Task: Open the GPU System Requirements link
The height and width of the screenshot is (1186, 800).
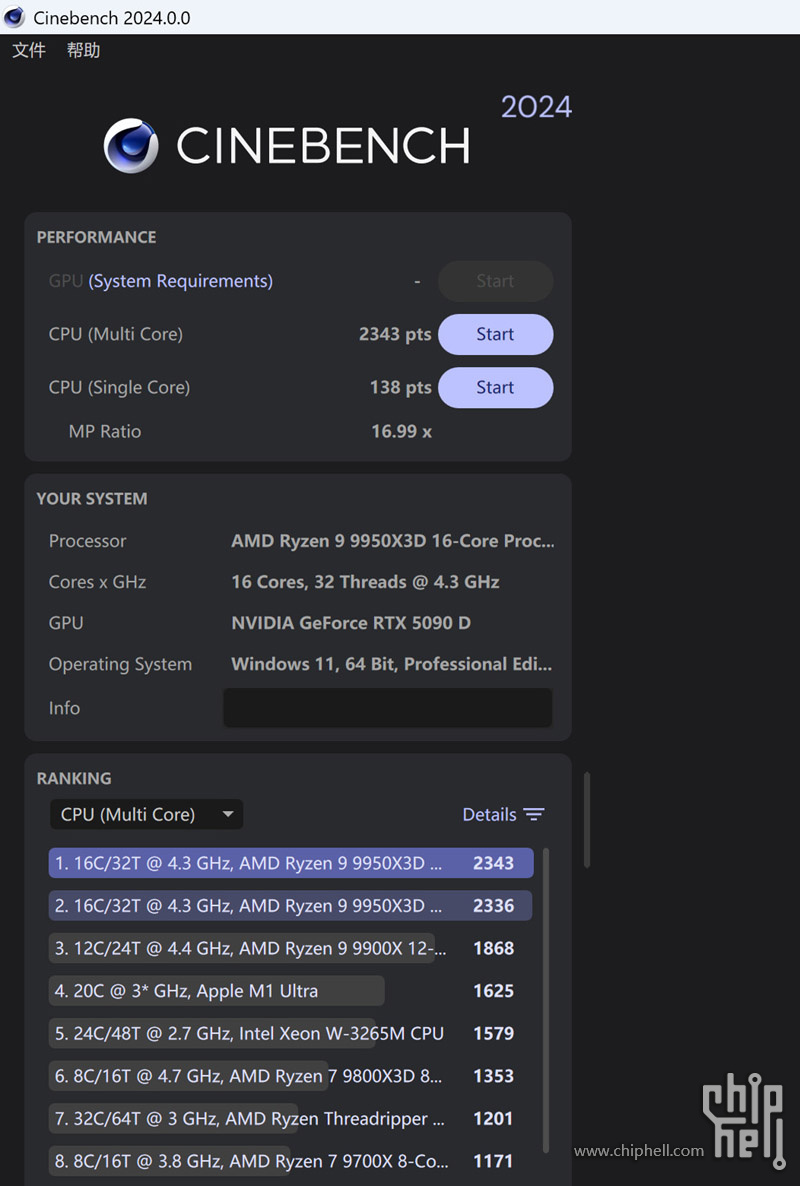Action: click(180, 281)
